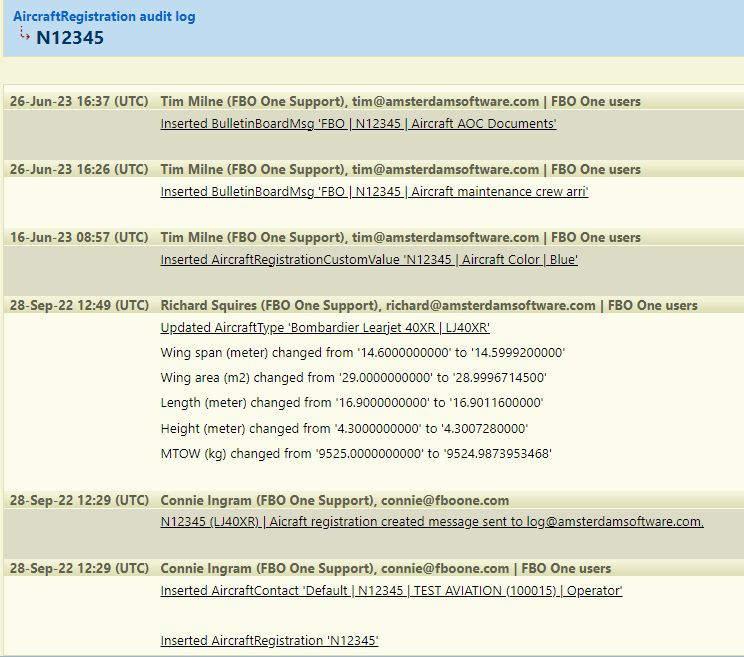Select the 16-Jun-23 08:57 (UTC) timestamp
This screenshot has width=744, height=657.
79,237
